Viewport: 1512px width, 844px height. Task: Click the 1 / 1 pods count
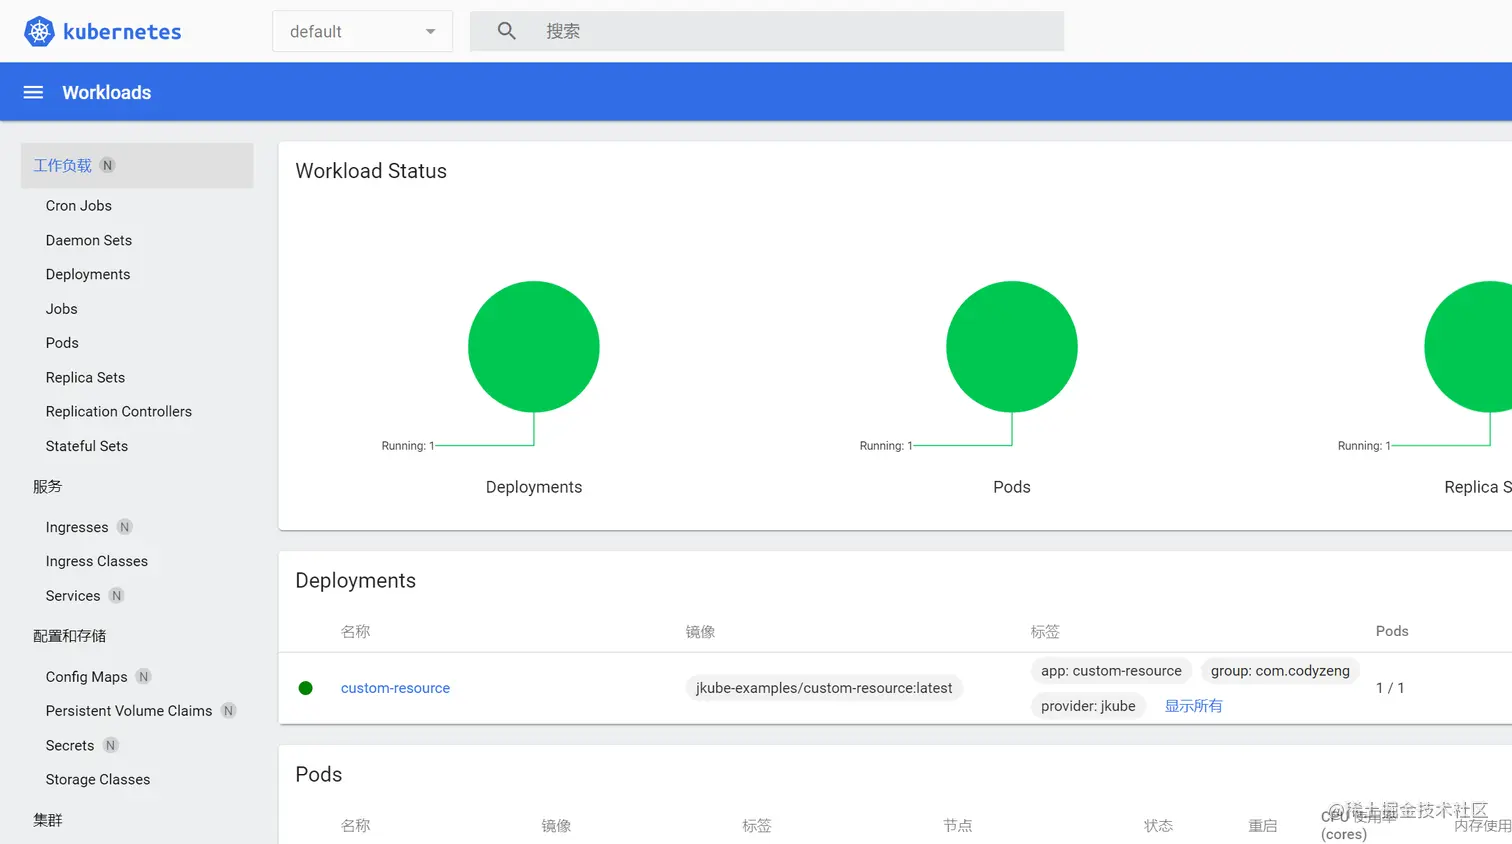[1390, 688]
